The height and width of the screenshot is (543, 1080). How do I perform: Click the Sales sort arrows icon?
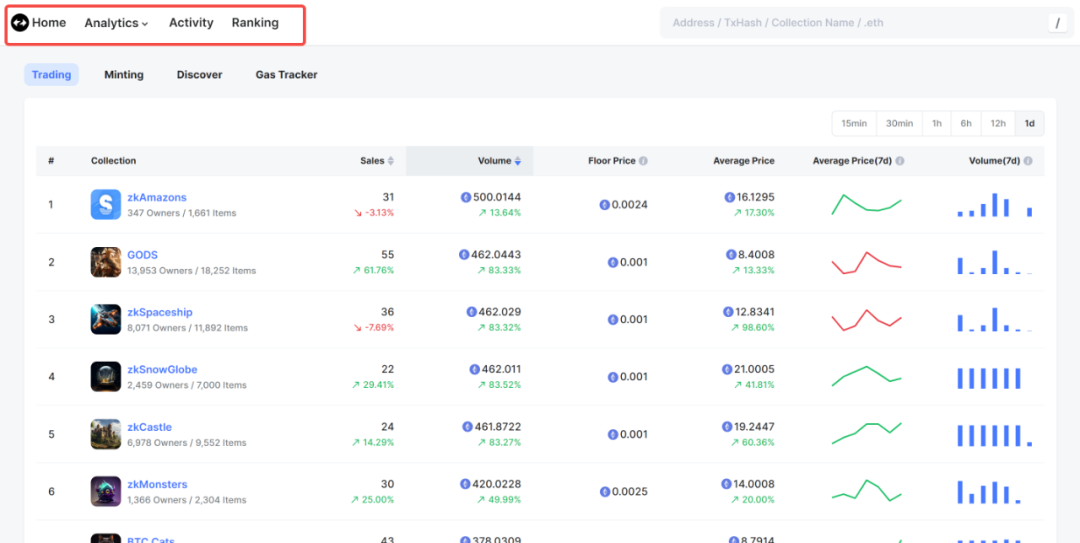(391, 161)
